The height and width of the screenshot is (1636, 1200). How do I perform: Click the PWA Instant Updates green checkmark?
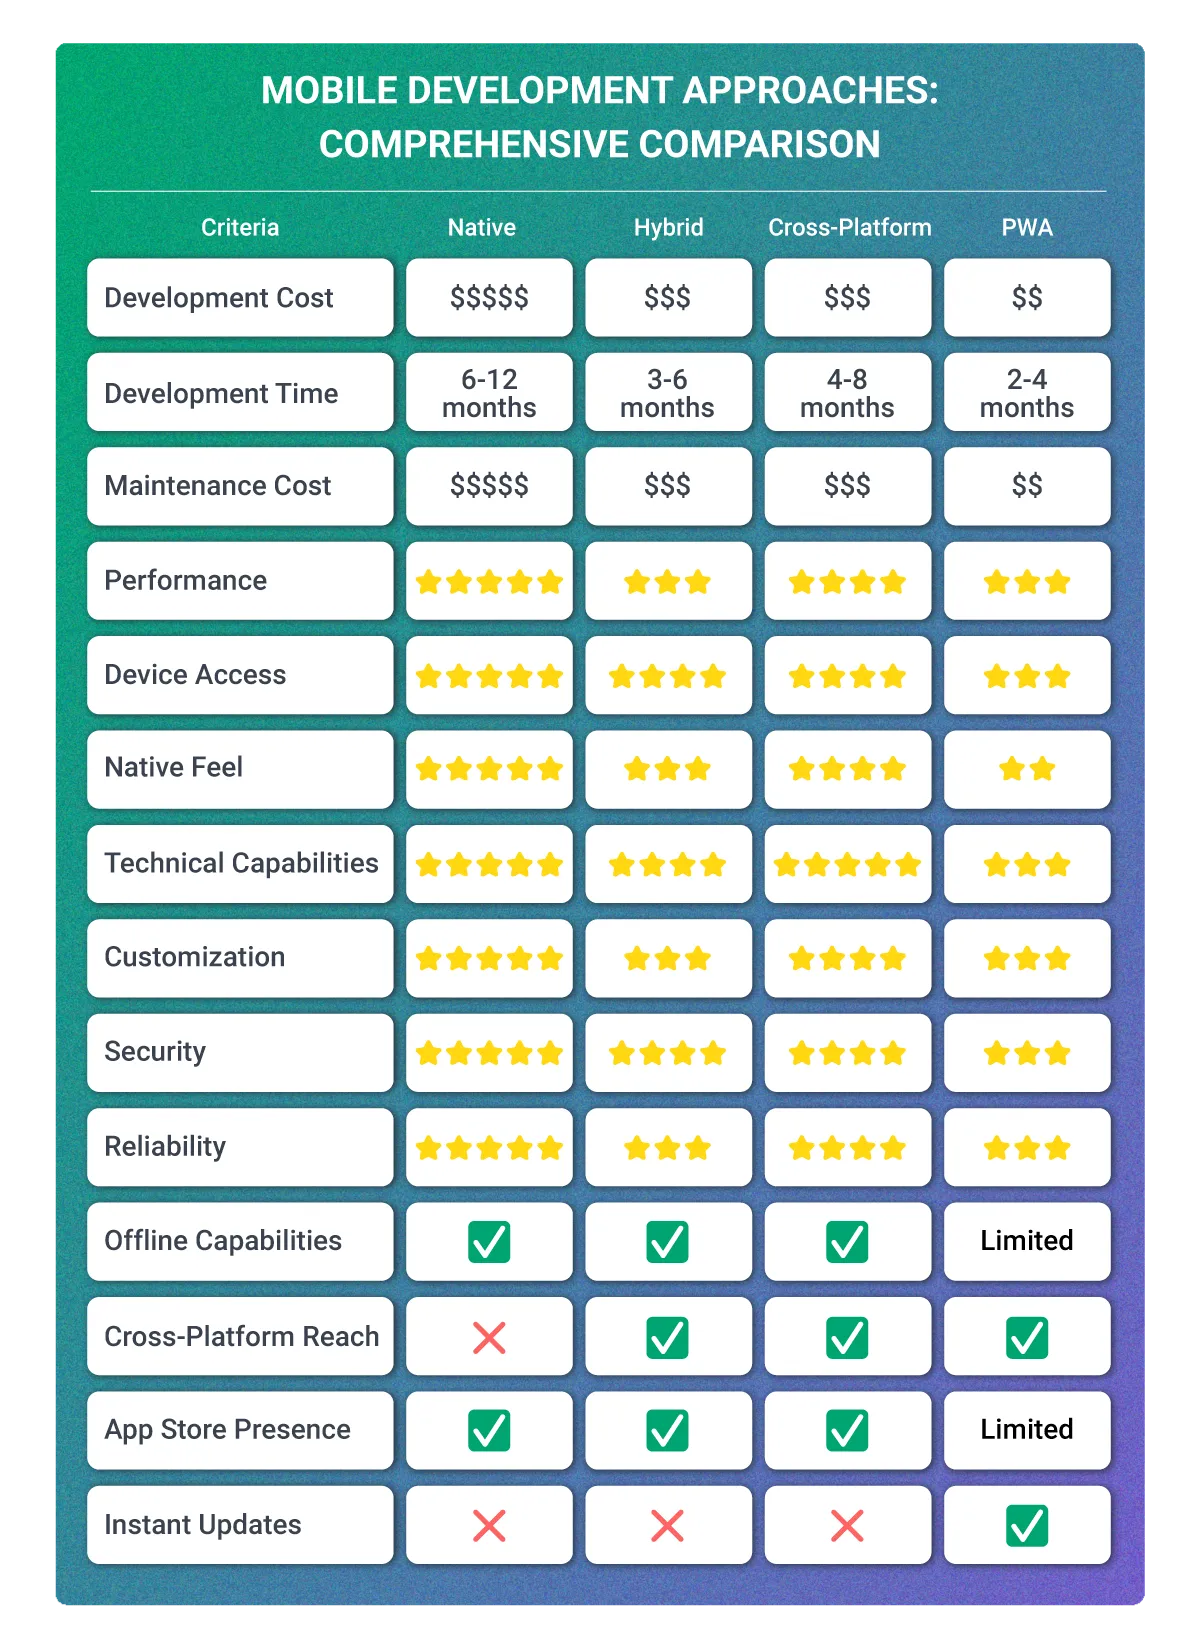pyautogui.click(x=1027, y=1526)
